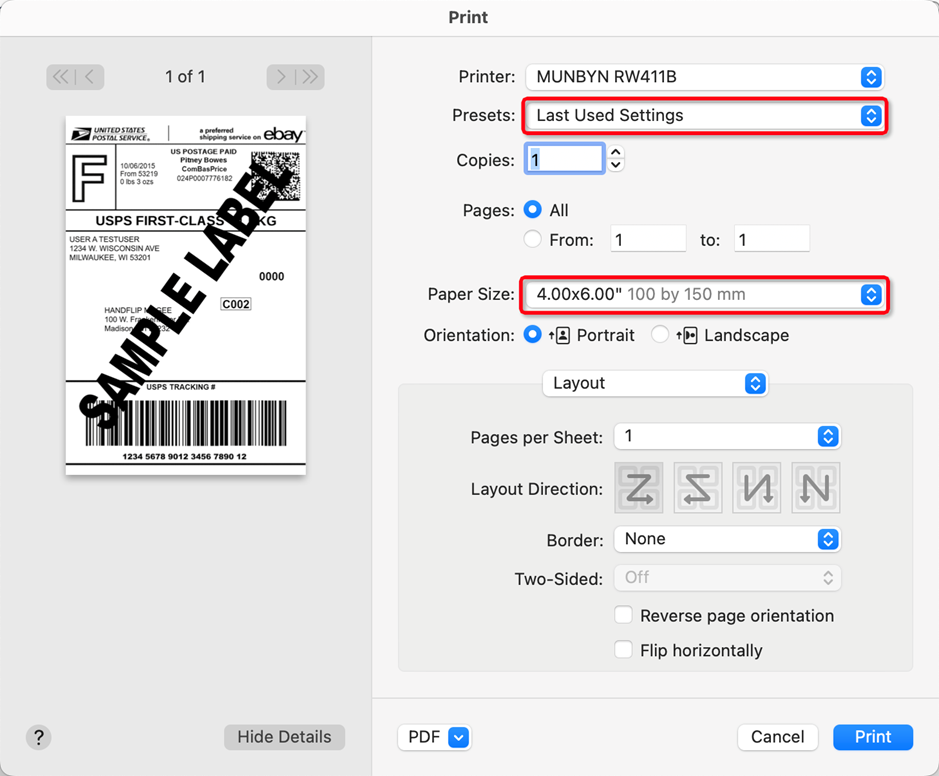Go to previous page in preview
This screenshot has width=939, height=776.
point(90,77)
